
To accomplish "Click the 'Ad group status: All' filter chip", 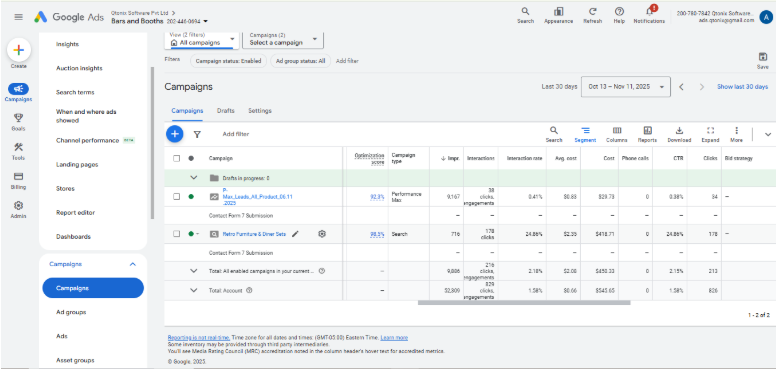I will click(x=300, y=61).
